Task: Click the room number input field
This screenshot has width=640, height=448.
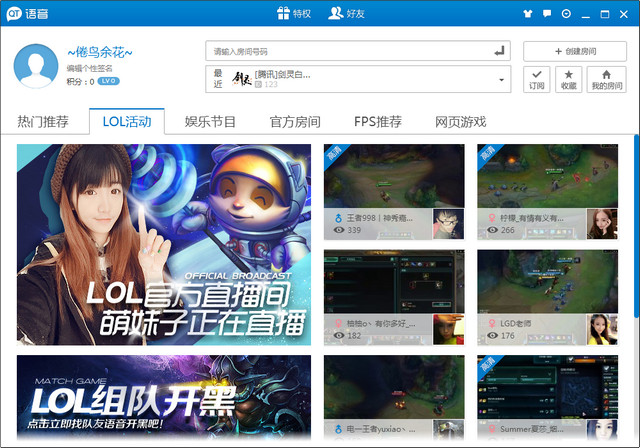Action: [358, 51]
